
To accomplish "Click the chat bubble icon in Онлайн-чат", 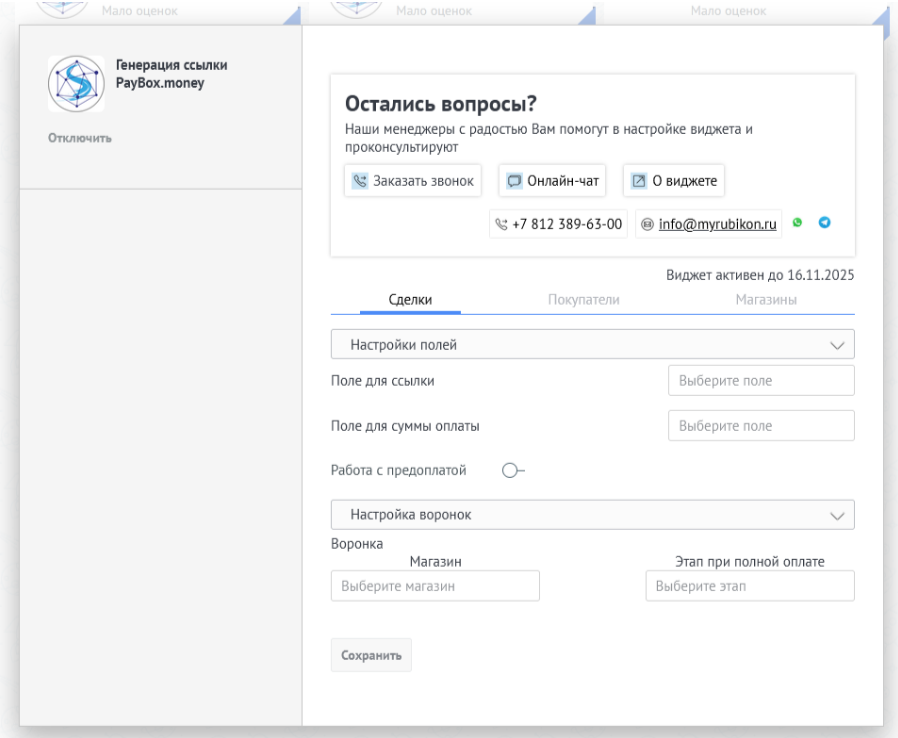I will tap(514, 181).
